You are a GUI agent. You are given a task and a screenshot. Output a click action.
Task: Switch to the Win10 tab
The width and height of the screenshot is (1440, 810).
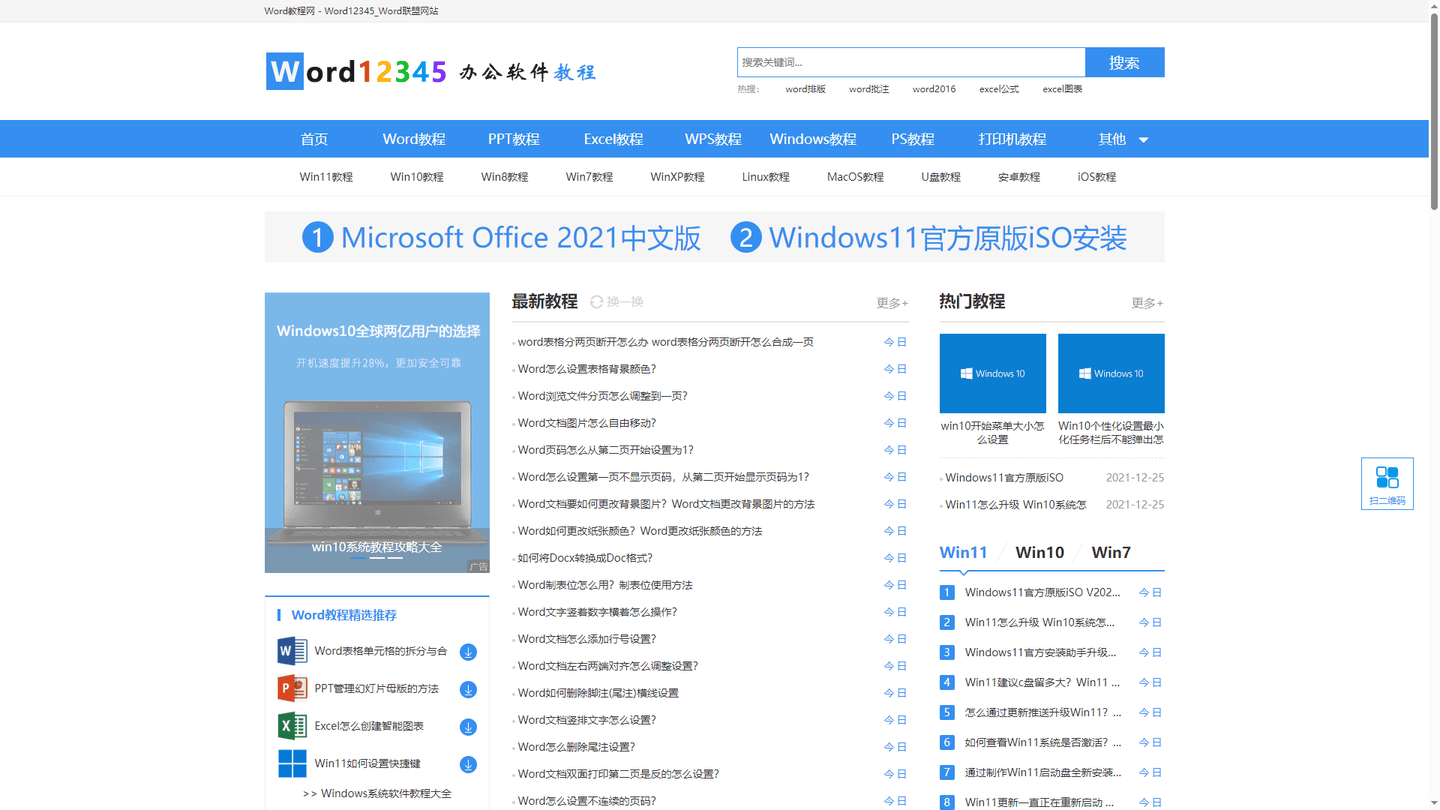point(1040,552)
